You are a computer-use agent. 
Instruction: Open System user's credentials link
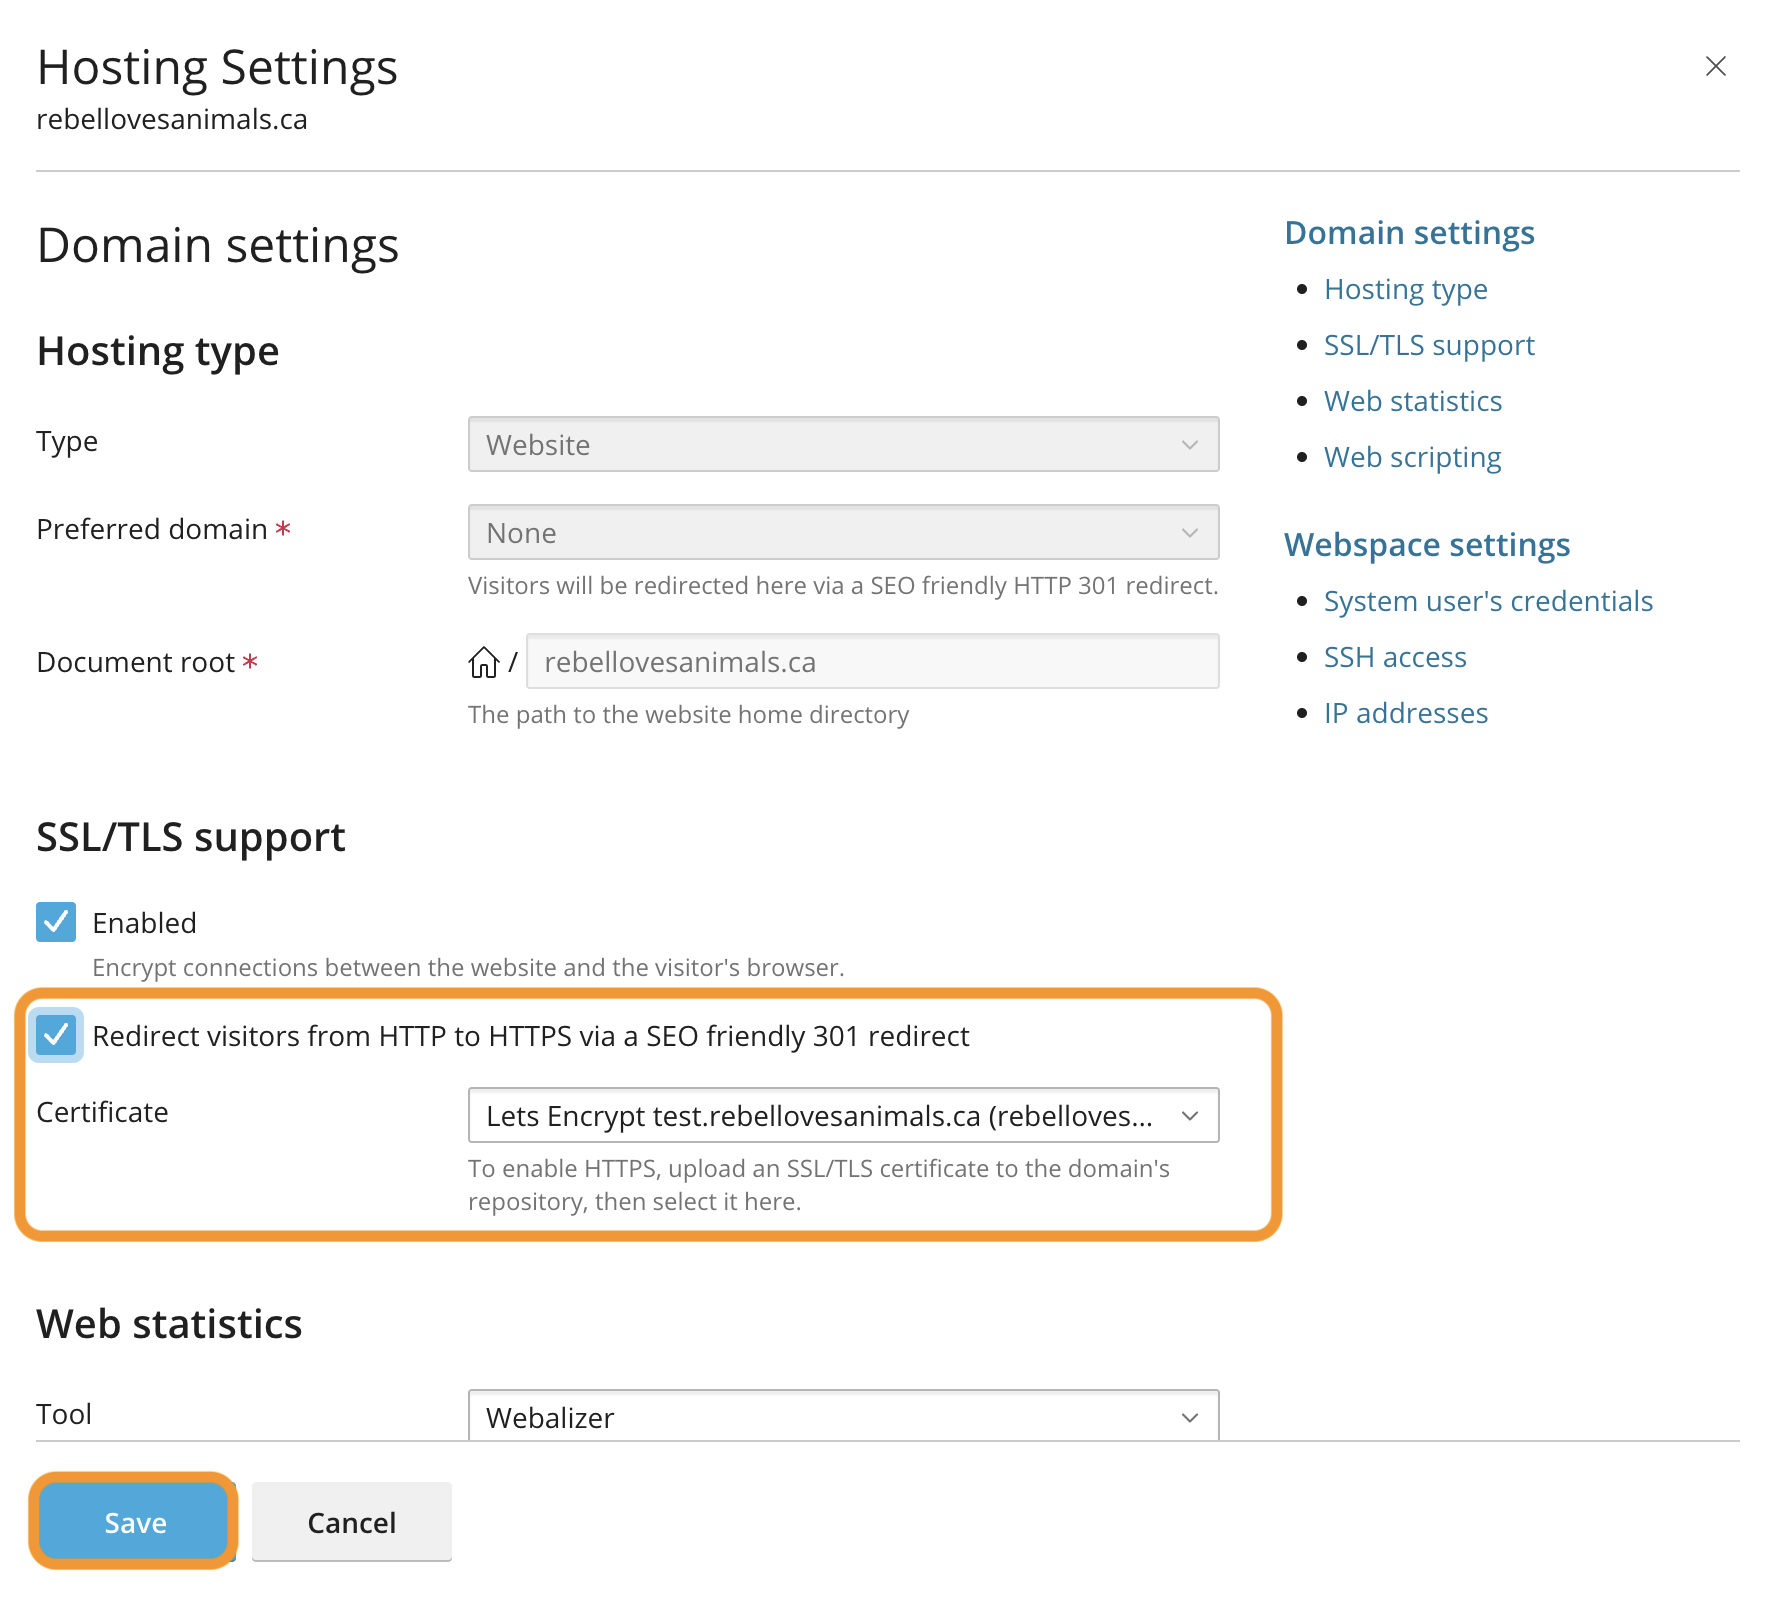coord(1487,601)
